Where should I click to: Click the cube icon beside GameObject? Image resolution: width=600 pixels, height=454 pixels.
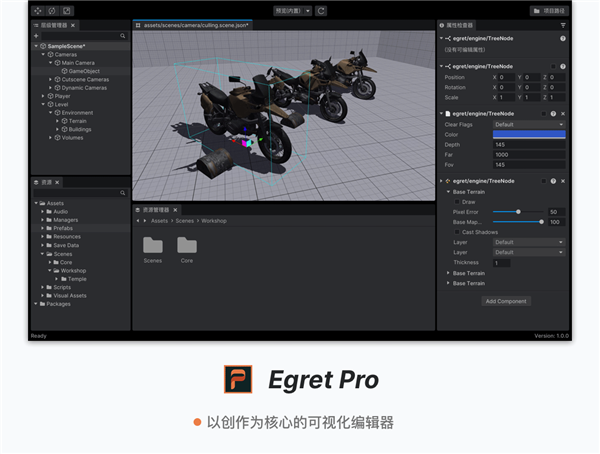tap(65, 71)
